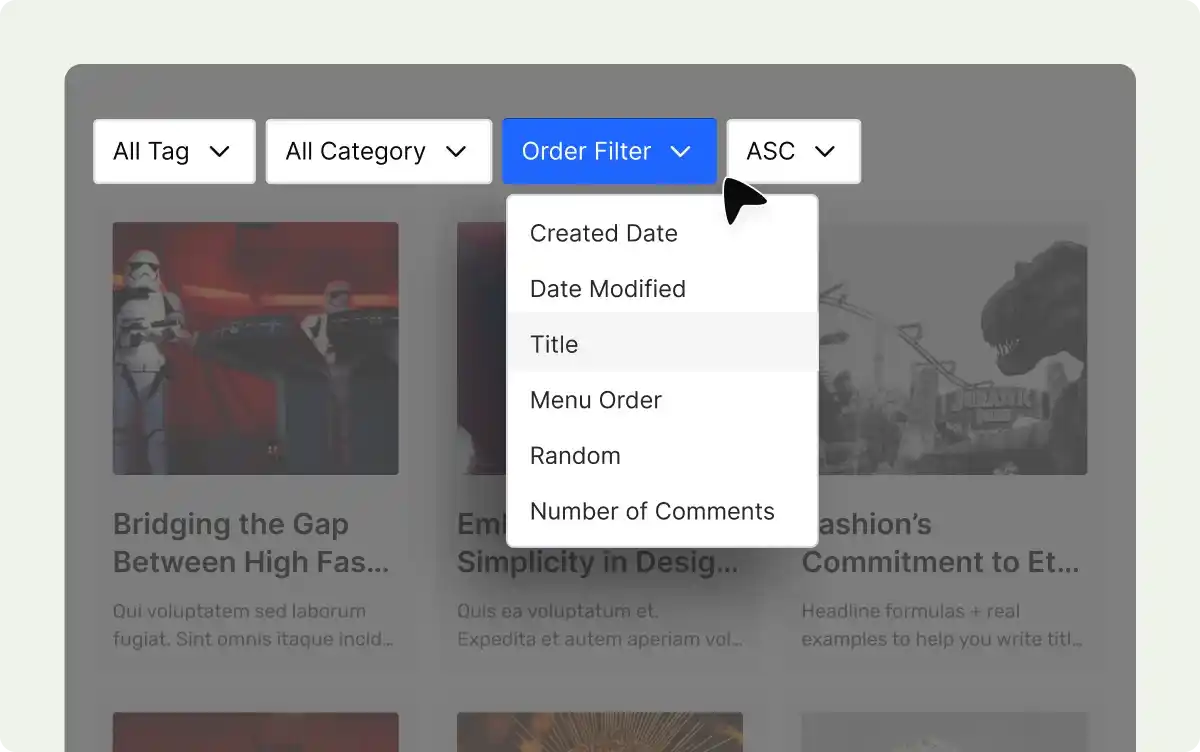The width and height of the screenshot is (1200, 752).
Task: Open the Simplicity in Design post title
Action: (x=480, y=562)
